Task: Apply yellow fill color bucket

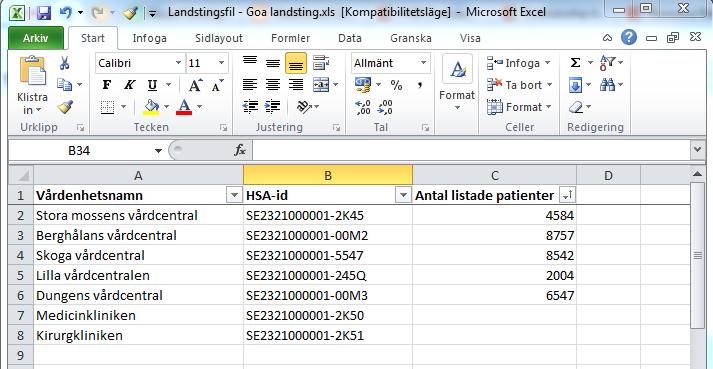Action: 151,107
